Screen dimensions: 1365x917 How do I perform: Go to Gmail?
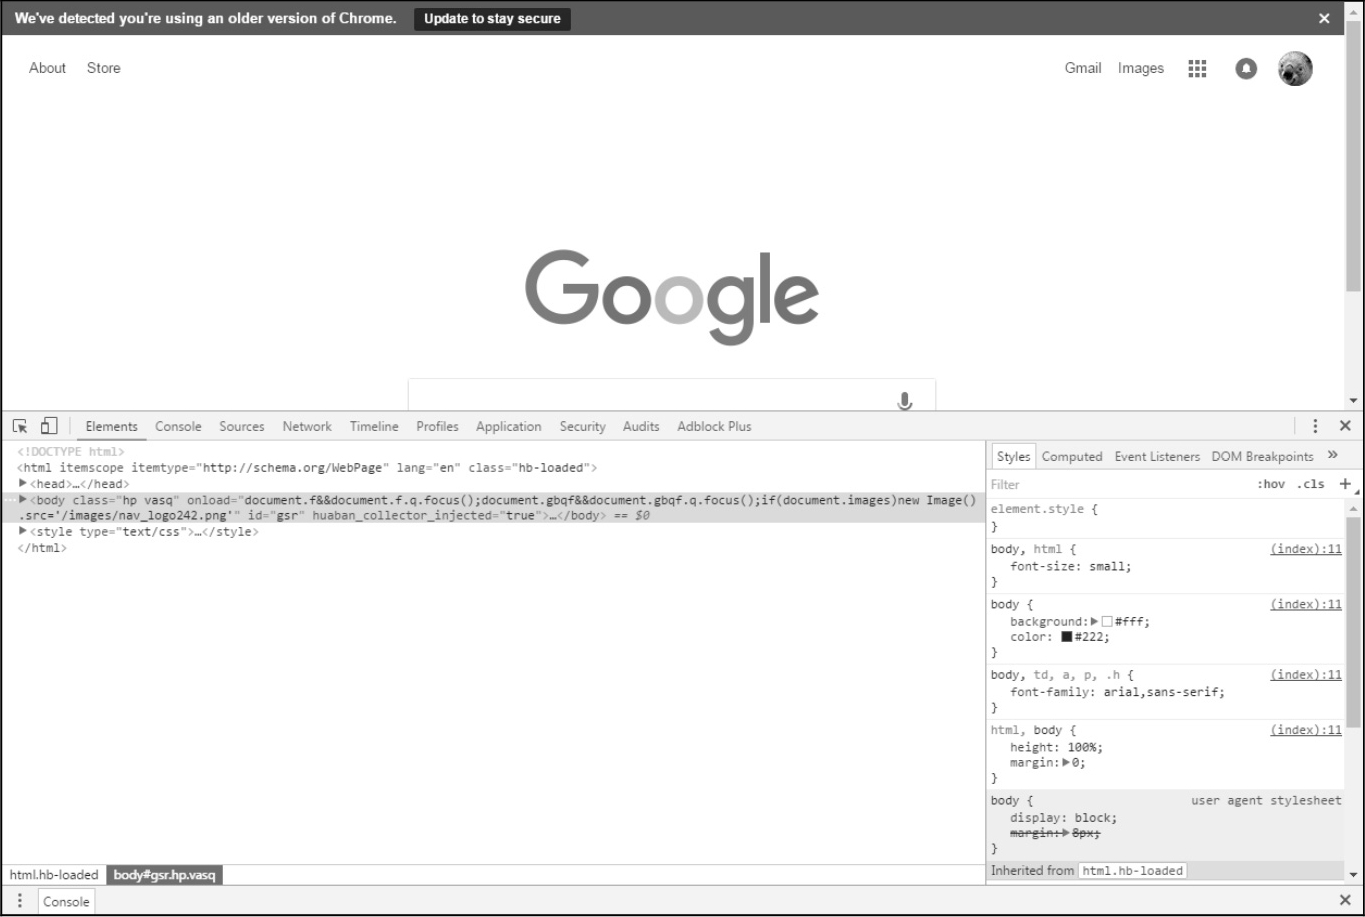pyautogui.click(x=1083, y=68)
